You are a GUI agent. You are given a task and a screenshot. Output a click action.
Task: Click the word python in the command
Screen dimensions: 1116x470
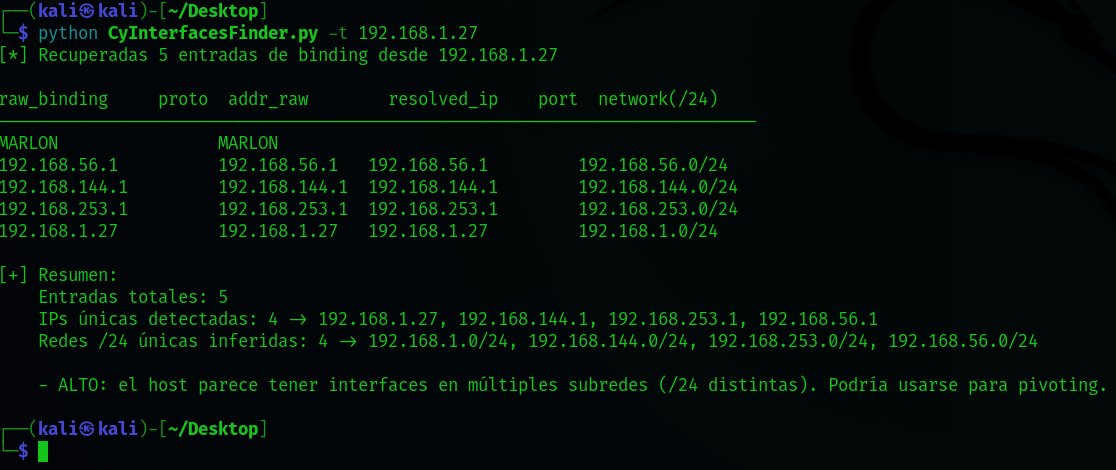click(x=68, y=33)
